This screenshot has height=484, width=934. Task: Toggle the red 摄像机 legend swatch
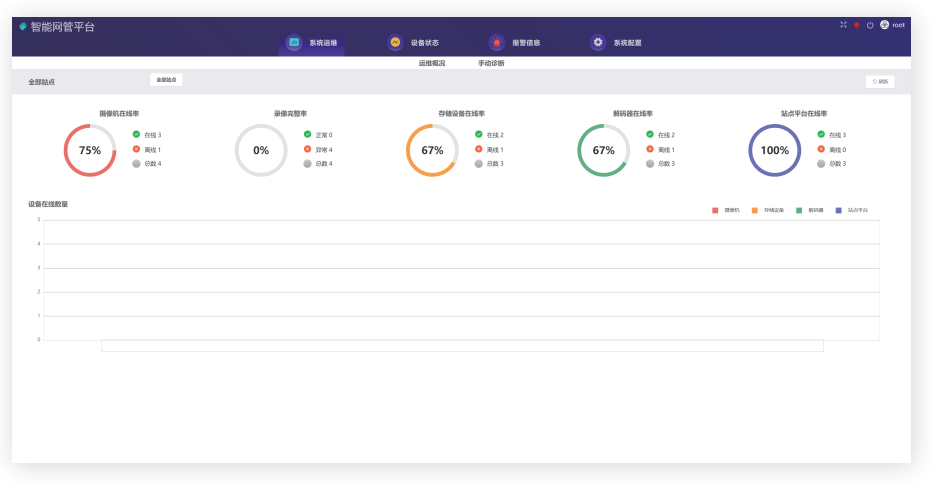pyautogui.click(x=715, y=210)
